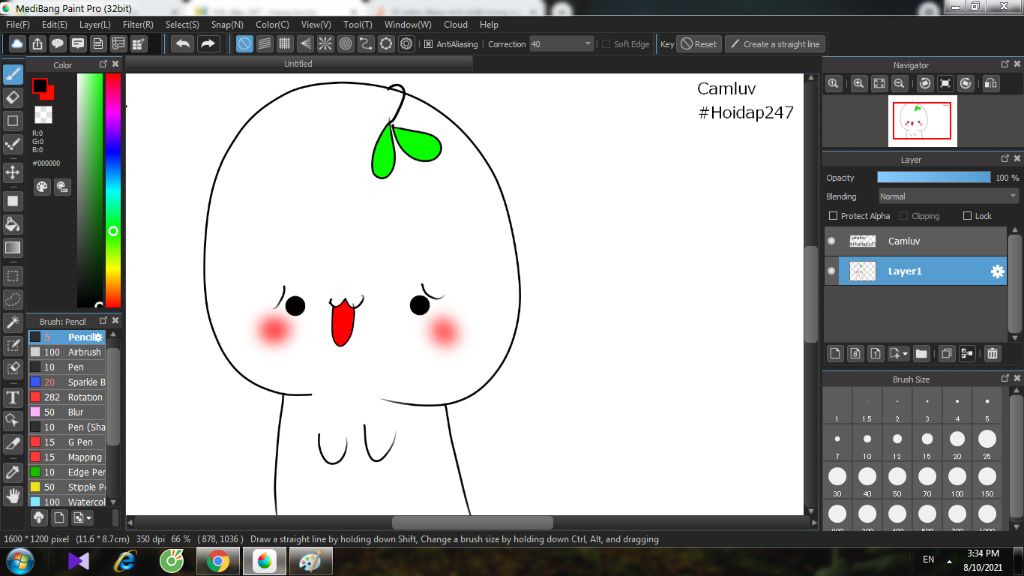Click Create a straight line button
This screenshot has width=1024, height=576.
click(775, 44)
